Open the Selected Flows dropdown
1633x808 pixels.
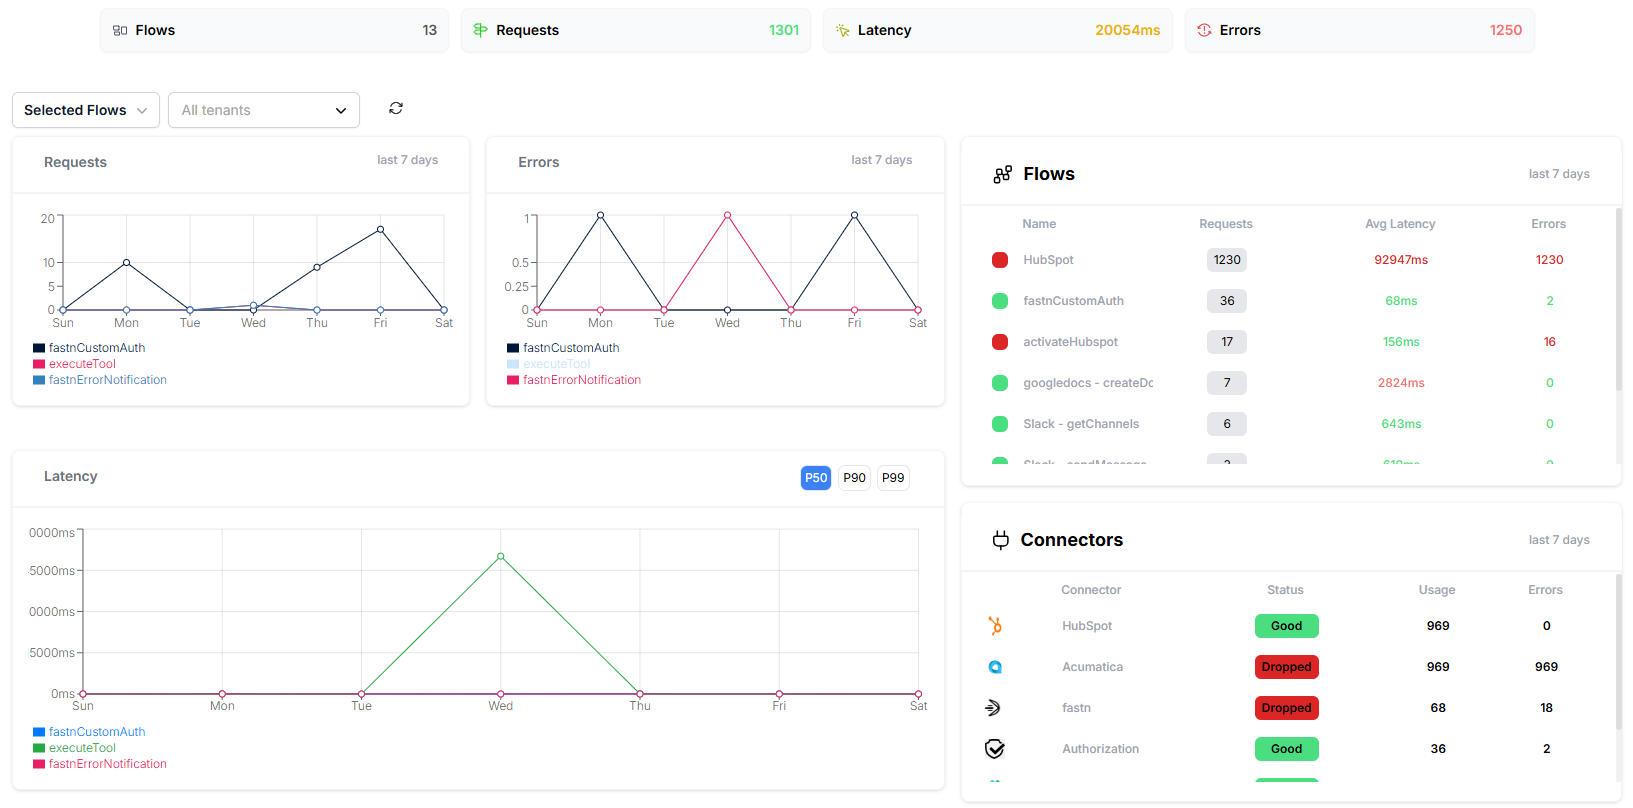click(85, 110)
